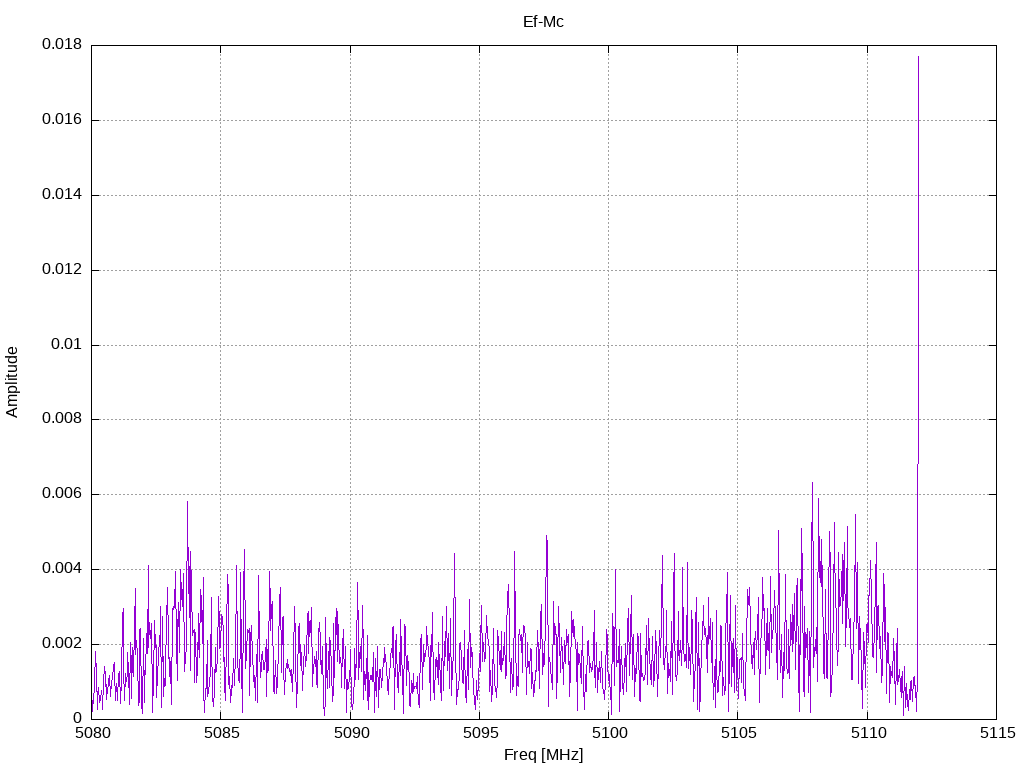Click the x-axis tick label 5095
This screenshot has width=1024, height=768.
(x=480, y=733)
